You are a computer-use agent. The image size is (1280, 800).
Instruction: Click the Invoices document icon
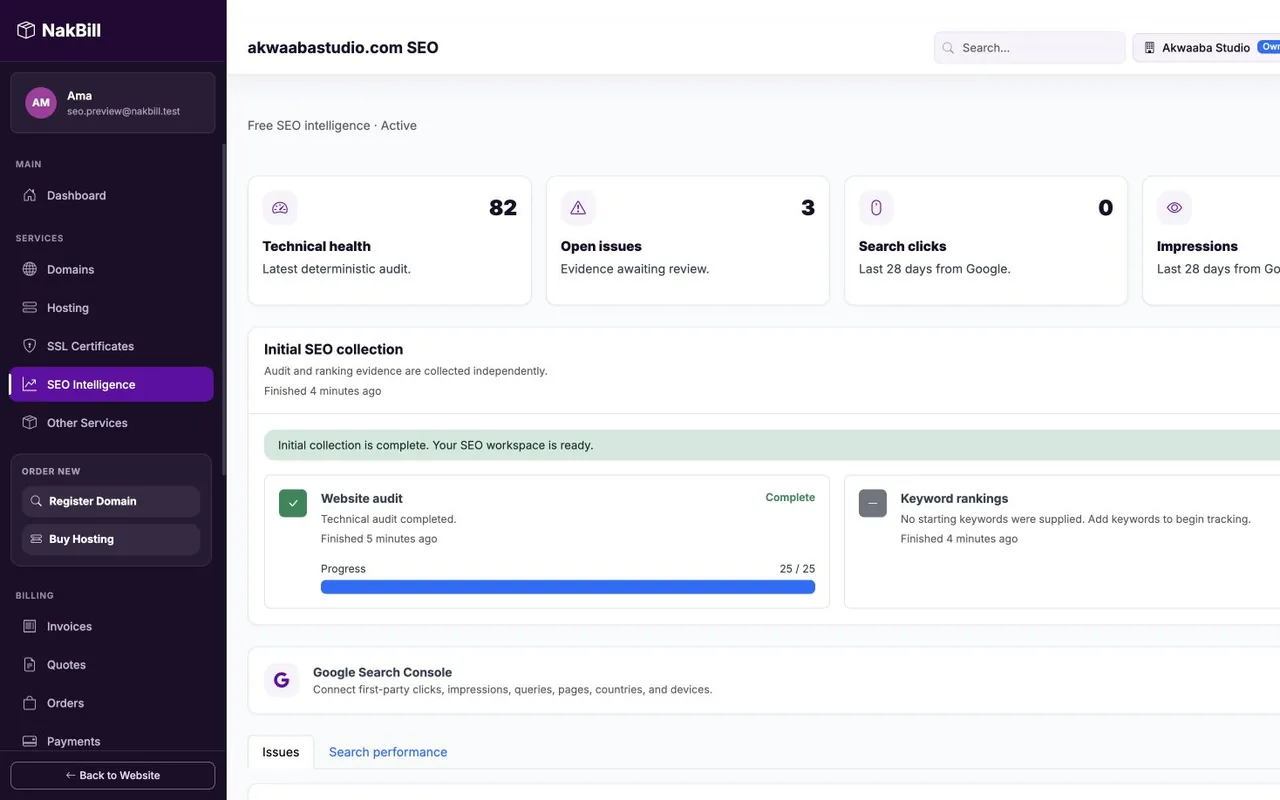click(x=30, y=626)
